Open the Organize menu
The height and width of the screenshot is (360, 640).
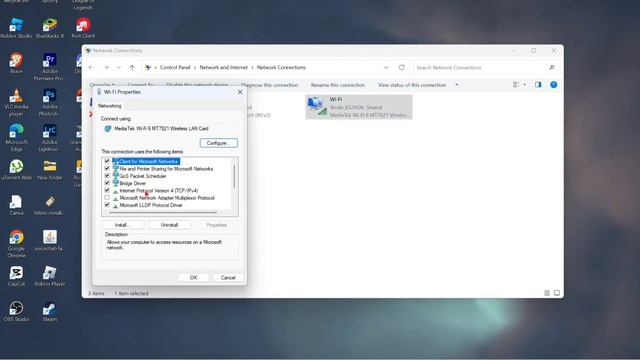click(102, 85)
